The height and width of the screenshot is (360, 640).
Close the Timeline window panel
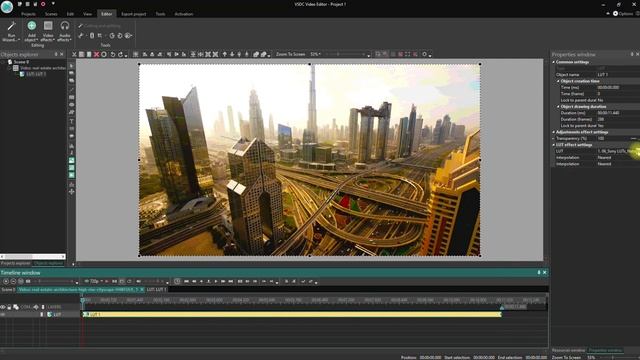[x=544, y=272]
